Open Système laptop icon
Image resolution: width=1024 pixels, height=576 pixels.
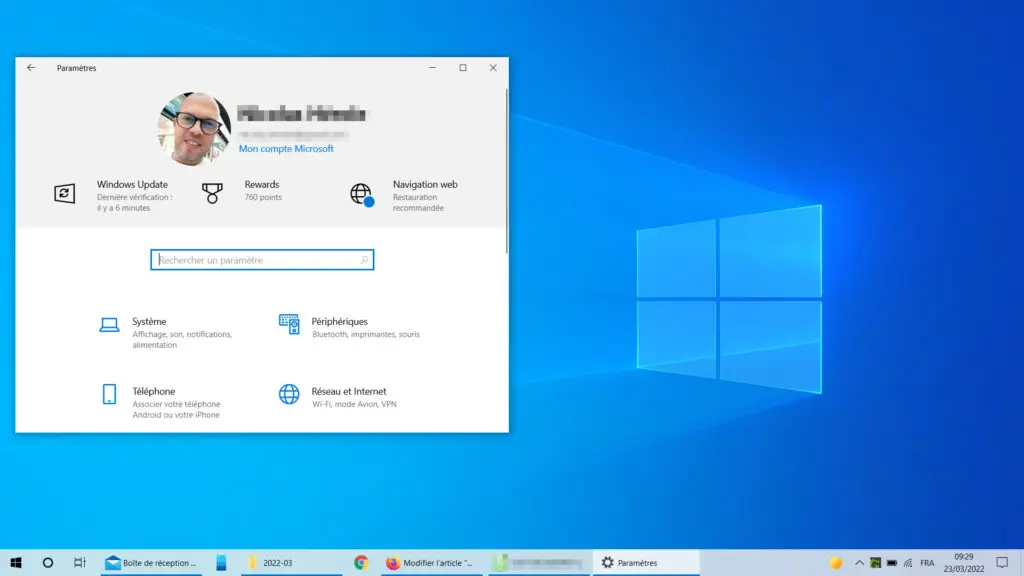pyautogui.click(x=109, y=325)
